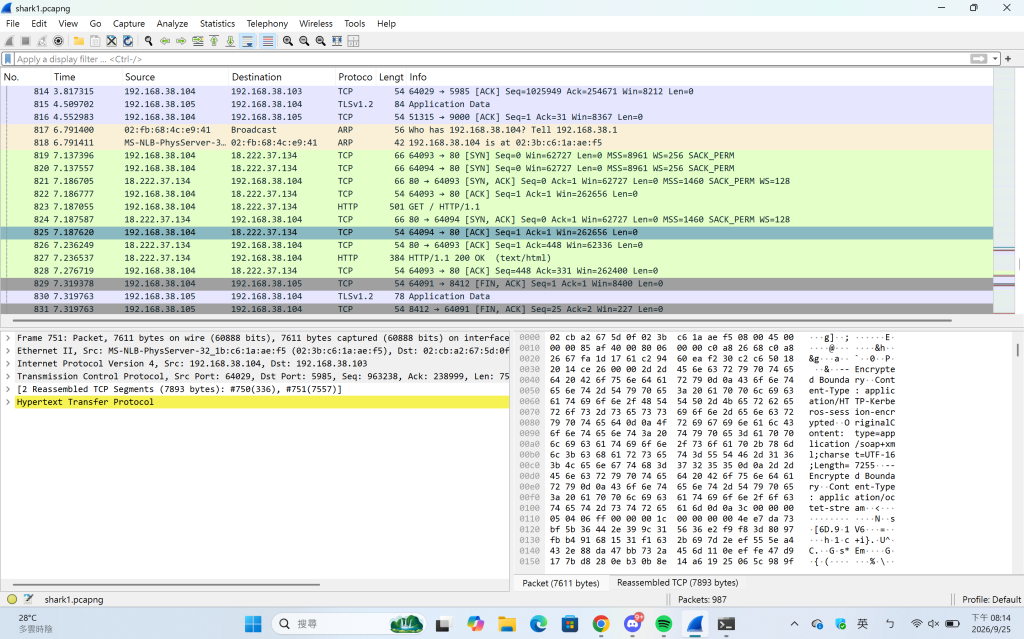This screenshot has height=639, width=1024.
Task: Expand the Reassembled TCP Segments row
Action: [8, 389]
